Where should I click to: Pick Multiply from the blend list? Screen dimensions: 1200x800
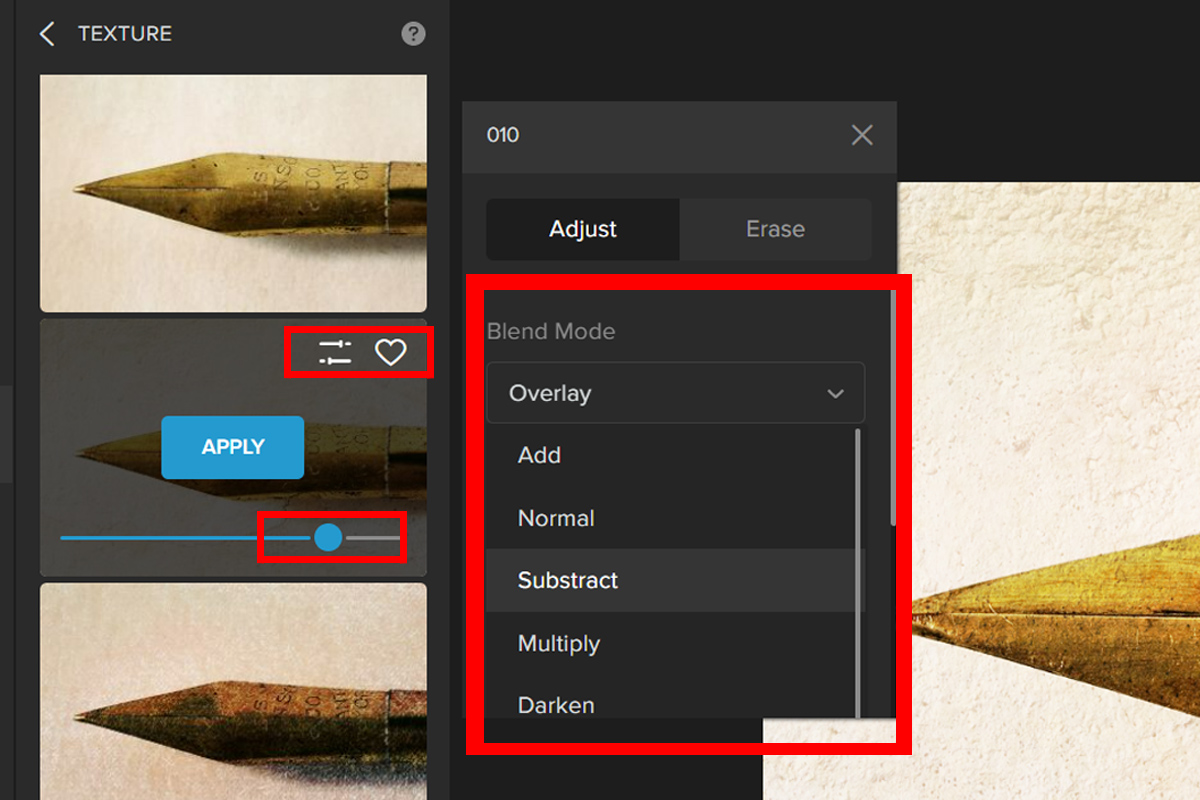pyautogui.click(x=559, y=643)
